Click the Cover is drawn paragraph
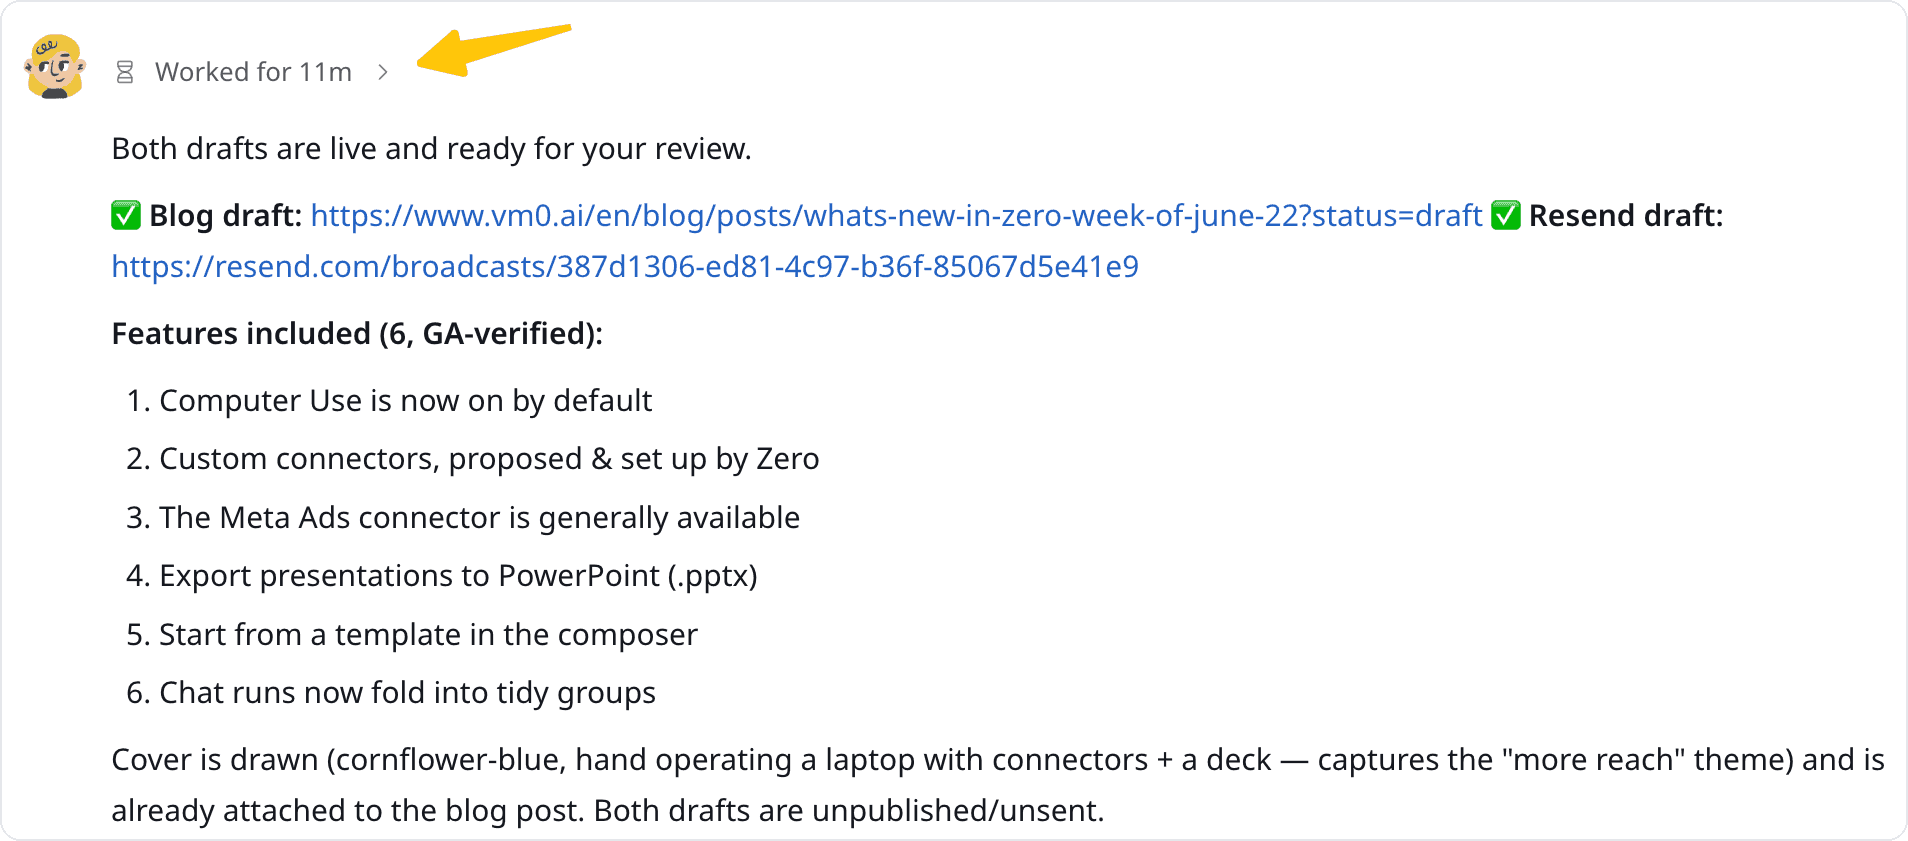Screen dimensions: 1908x841 pos(998,785)
